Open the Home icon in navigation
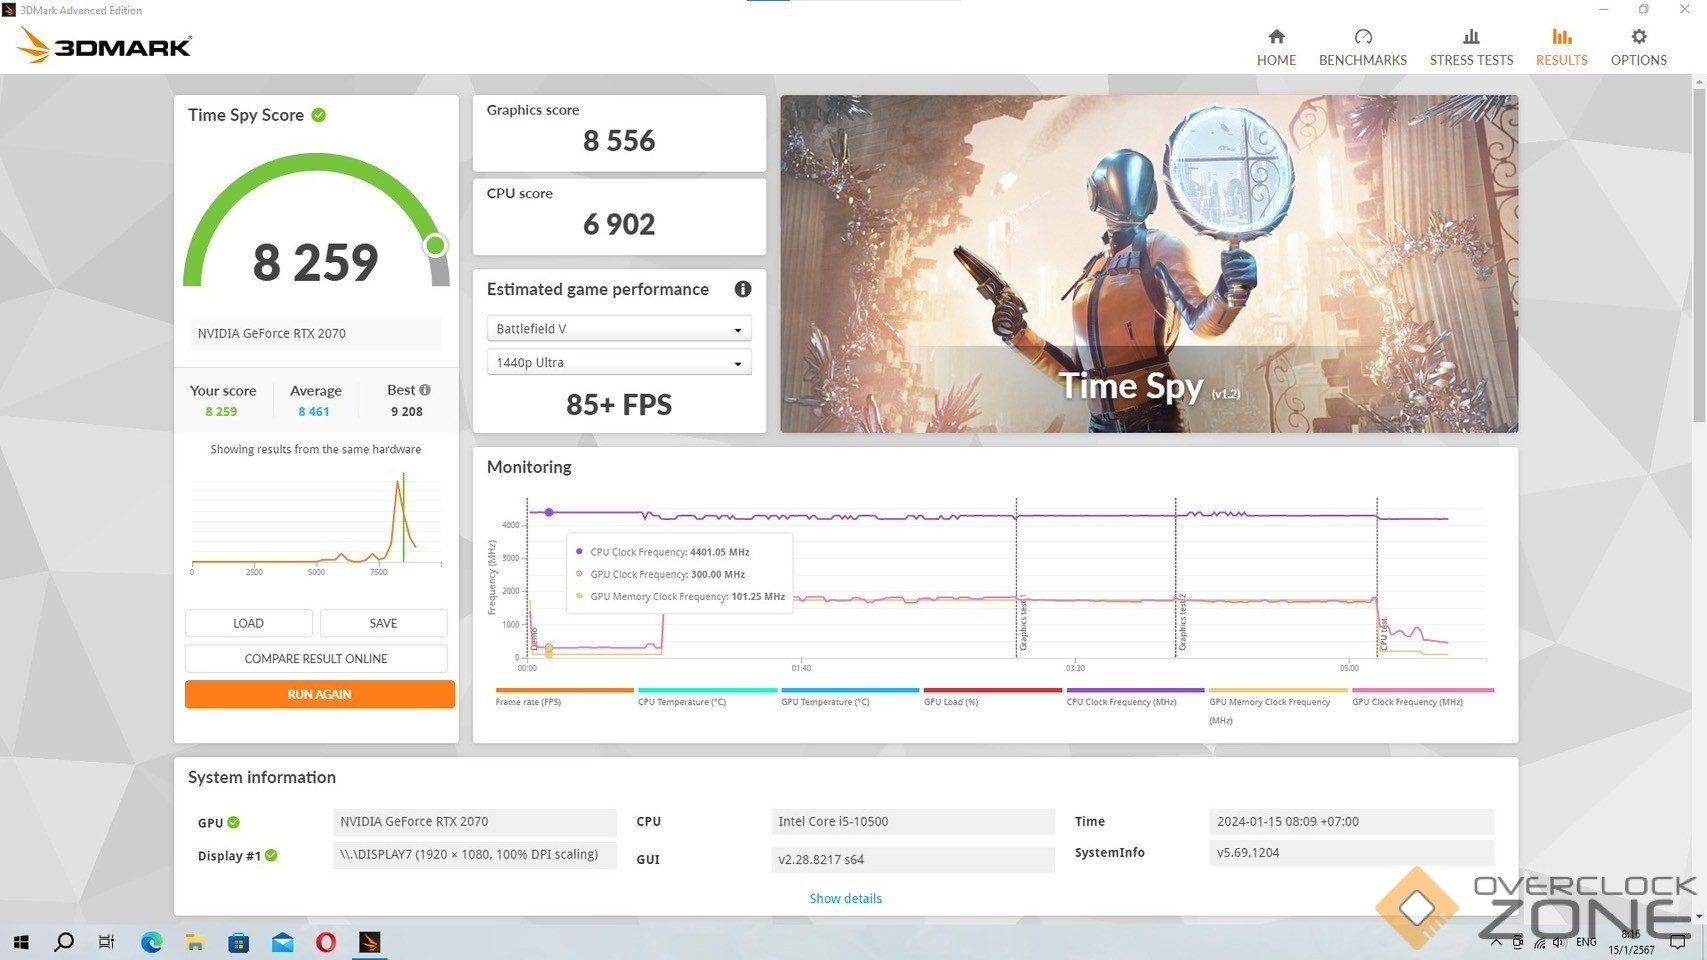This screenshot has height=960, width=1707. coord(1276,37)
